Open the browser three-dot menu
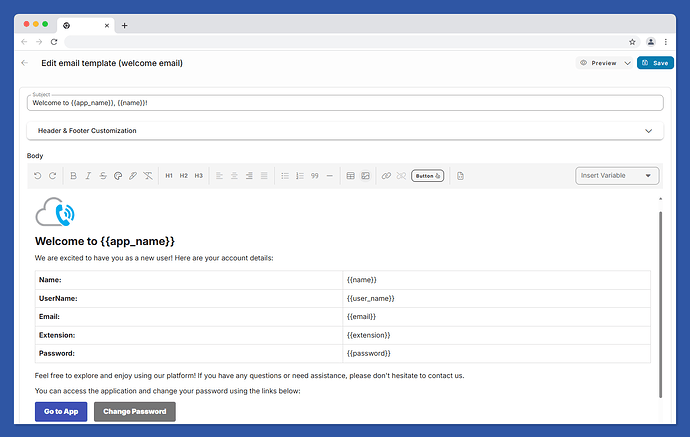The image size is (690, 437). click(x=666, y=42)
